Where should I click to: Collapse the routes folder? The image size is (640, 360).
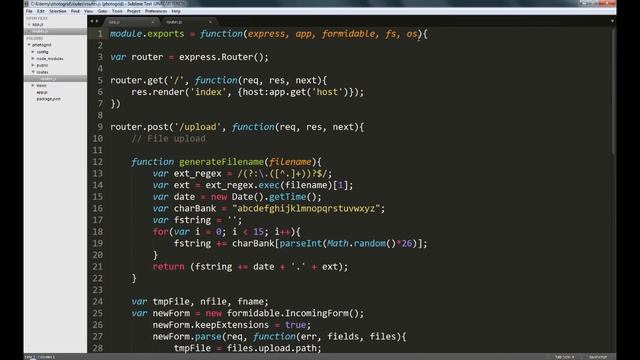click(x=33, y=72)
